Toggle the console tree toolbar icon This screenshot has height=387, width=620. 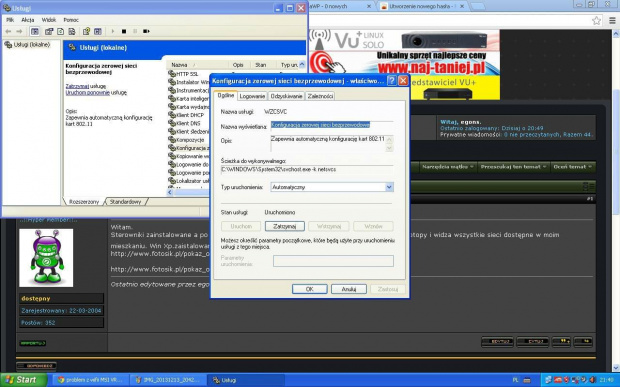point(35,31)
